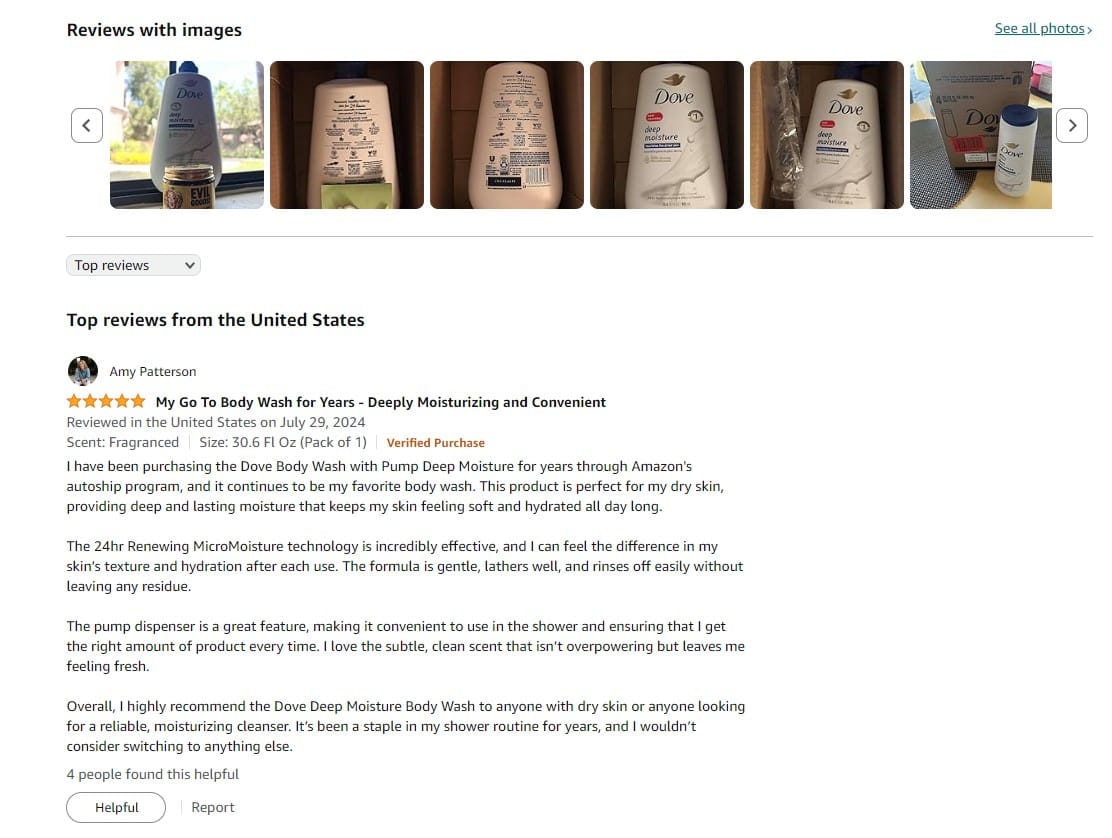The height and width of the screenshot is (838, 1112).
Task: Open Amy Patterson's profile avatar
Action: point(83,371)
